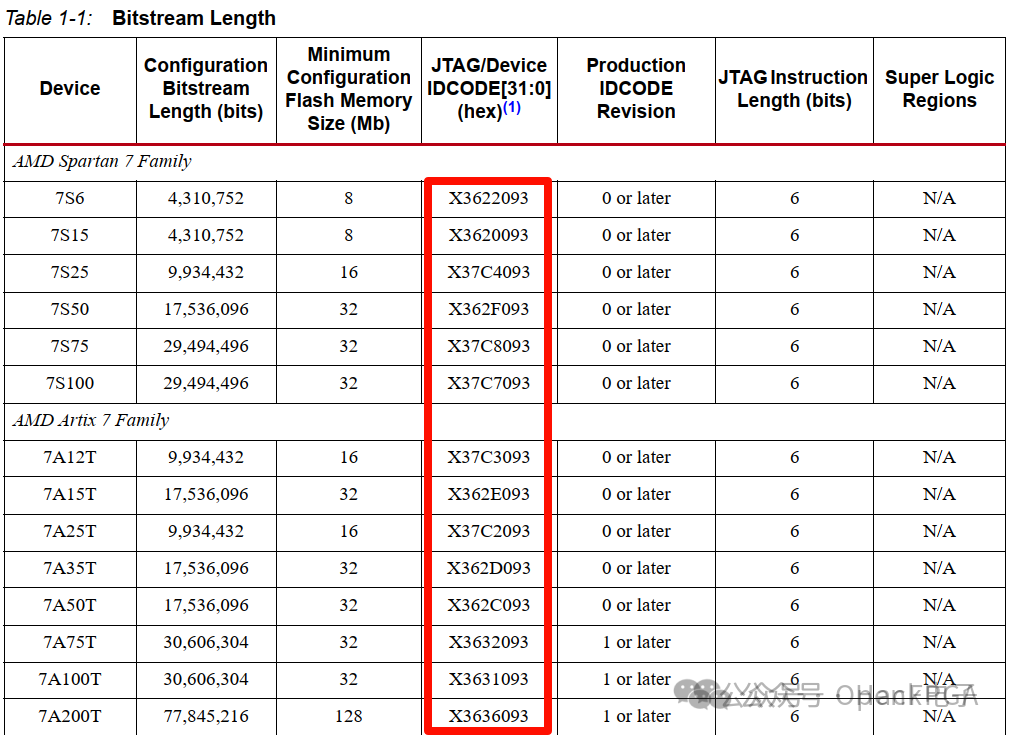
Task: Click 7S6 revision 0 or later
Action: [636, 198]
